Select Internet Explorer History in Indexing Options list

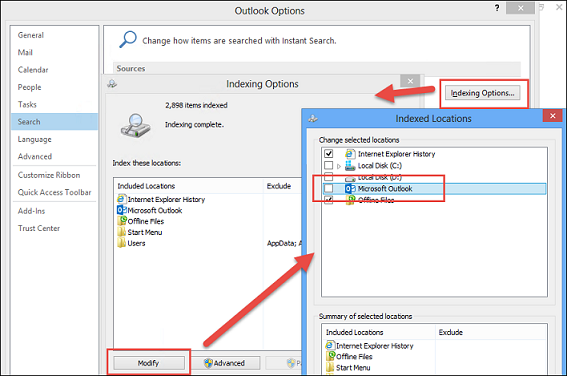coord(166,199)
